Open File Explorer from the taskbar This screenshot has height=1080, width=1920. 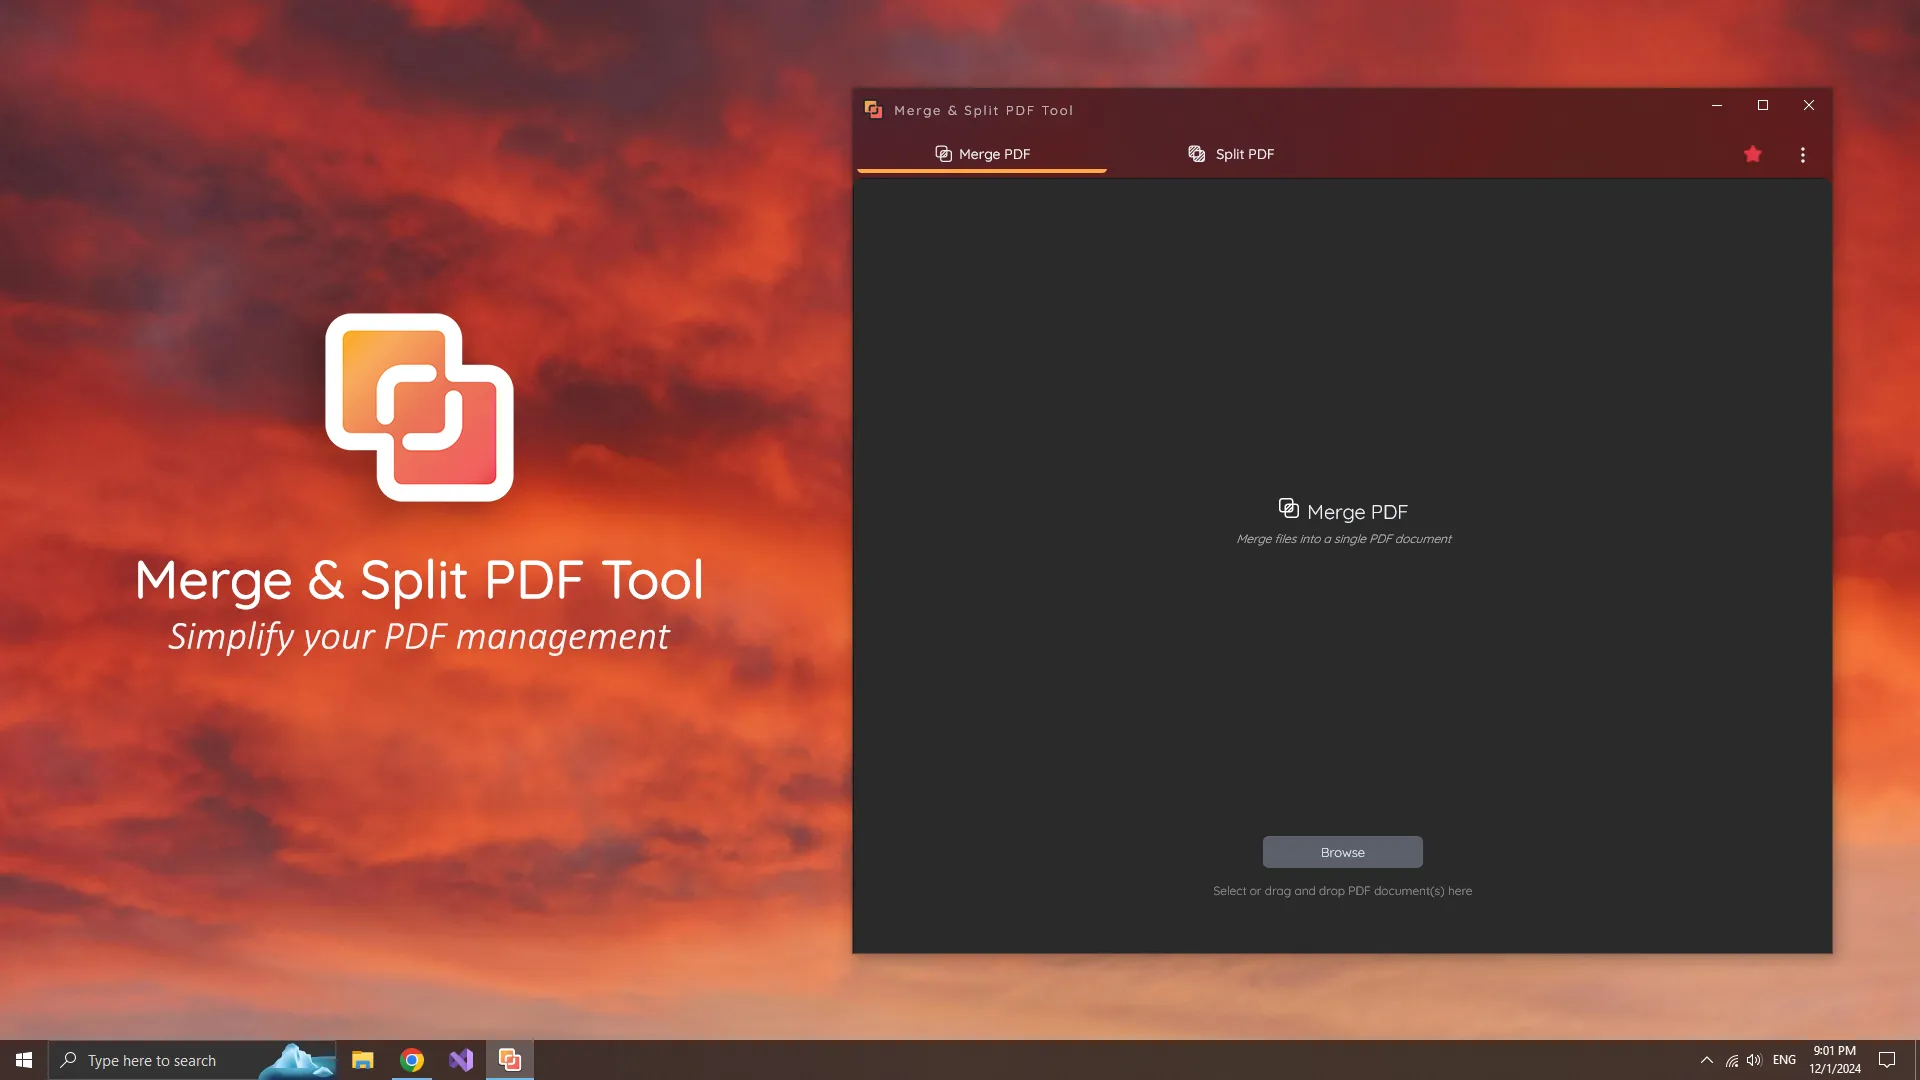pyautogui.click(x=362, y=1060)
